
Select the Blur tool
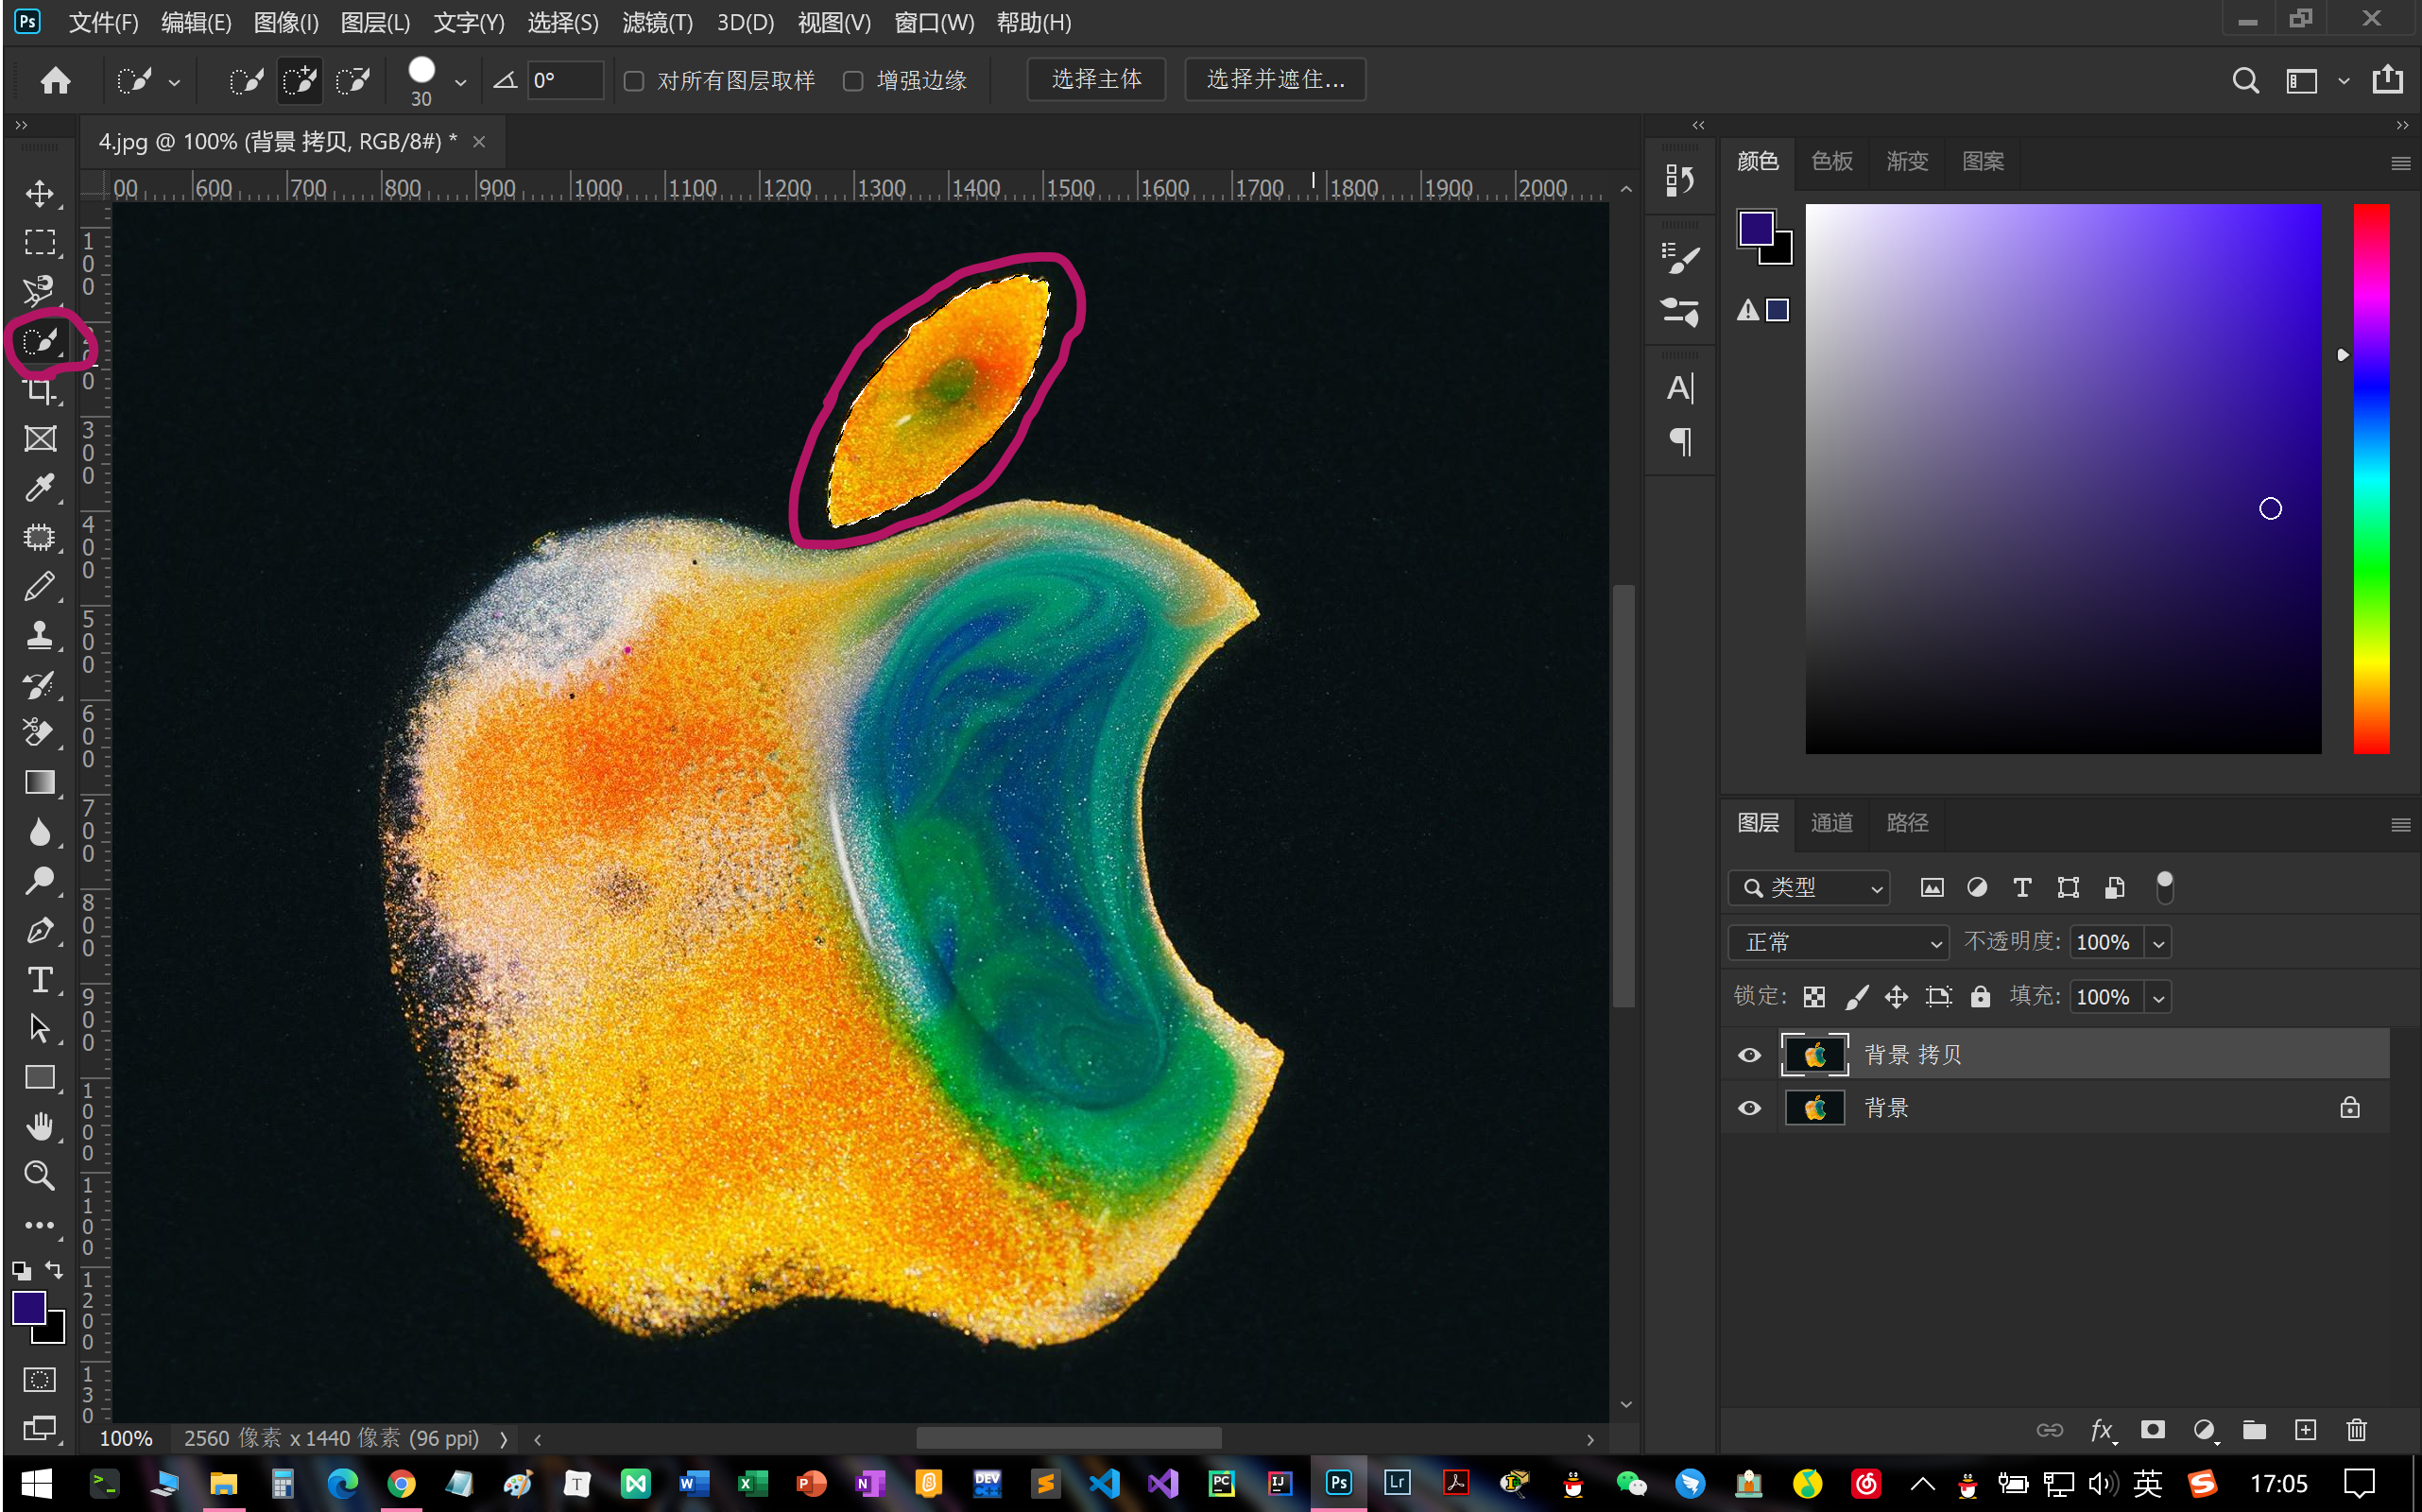click(x=40, y=831)
